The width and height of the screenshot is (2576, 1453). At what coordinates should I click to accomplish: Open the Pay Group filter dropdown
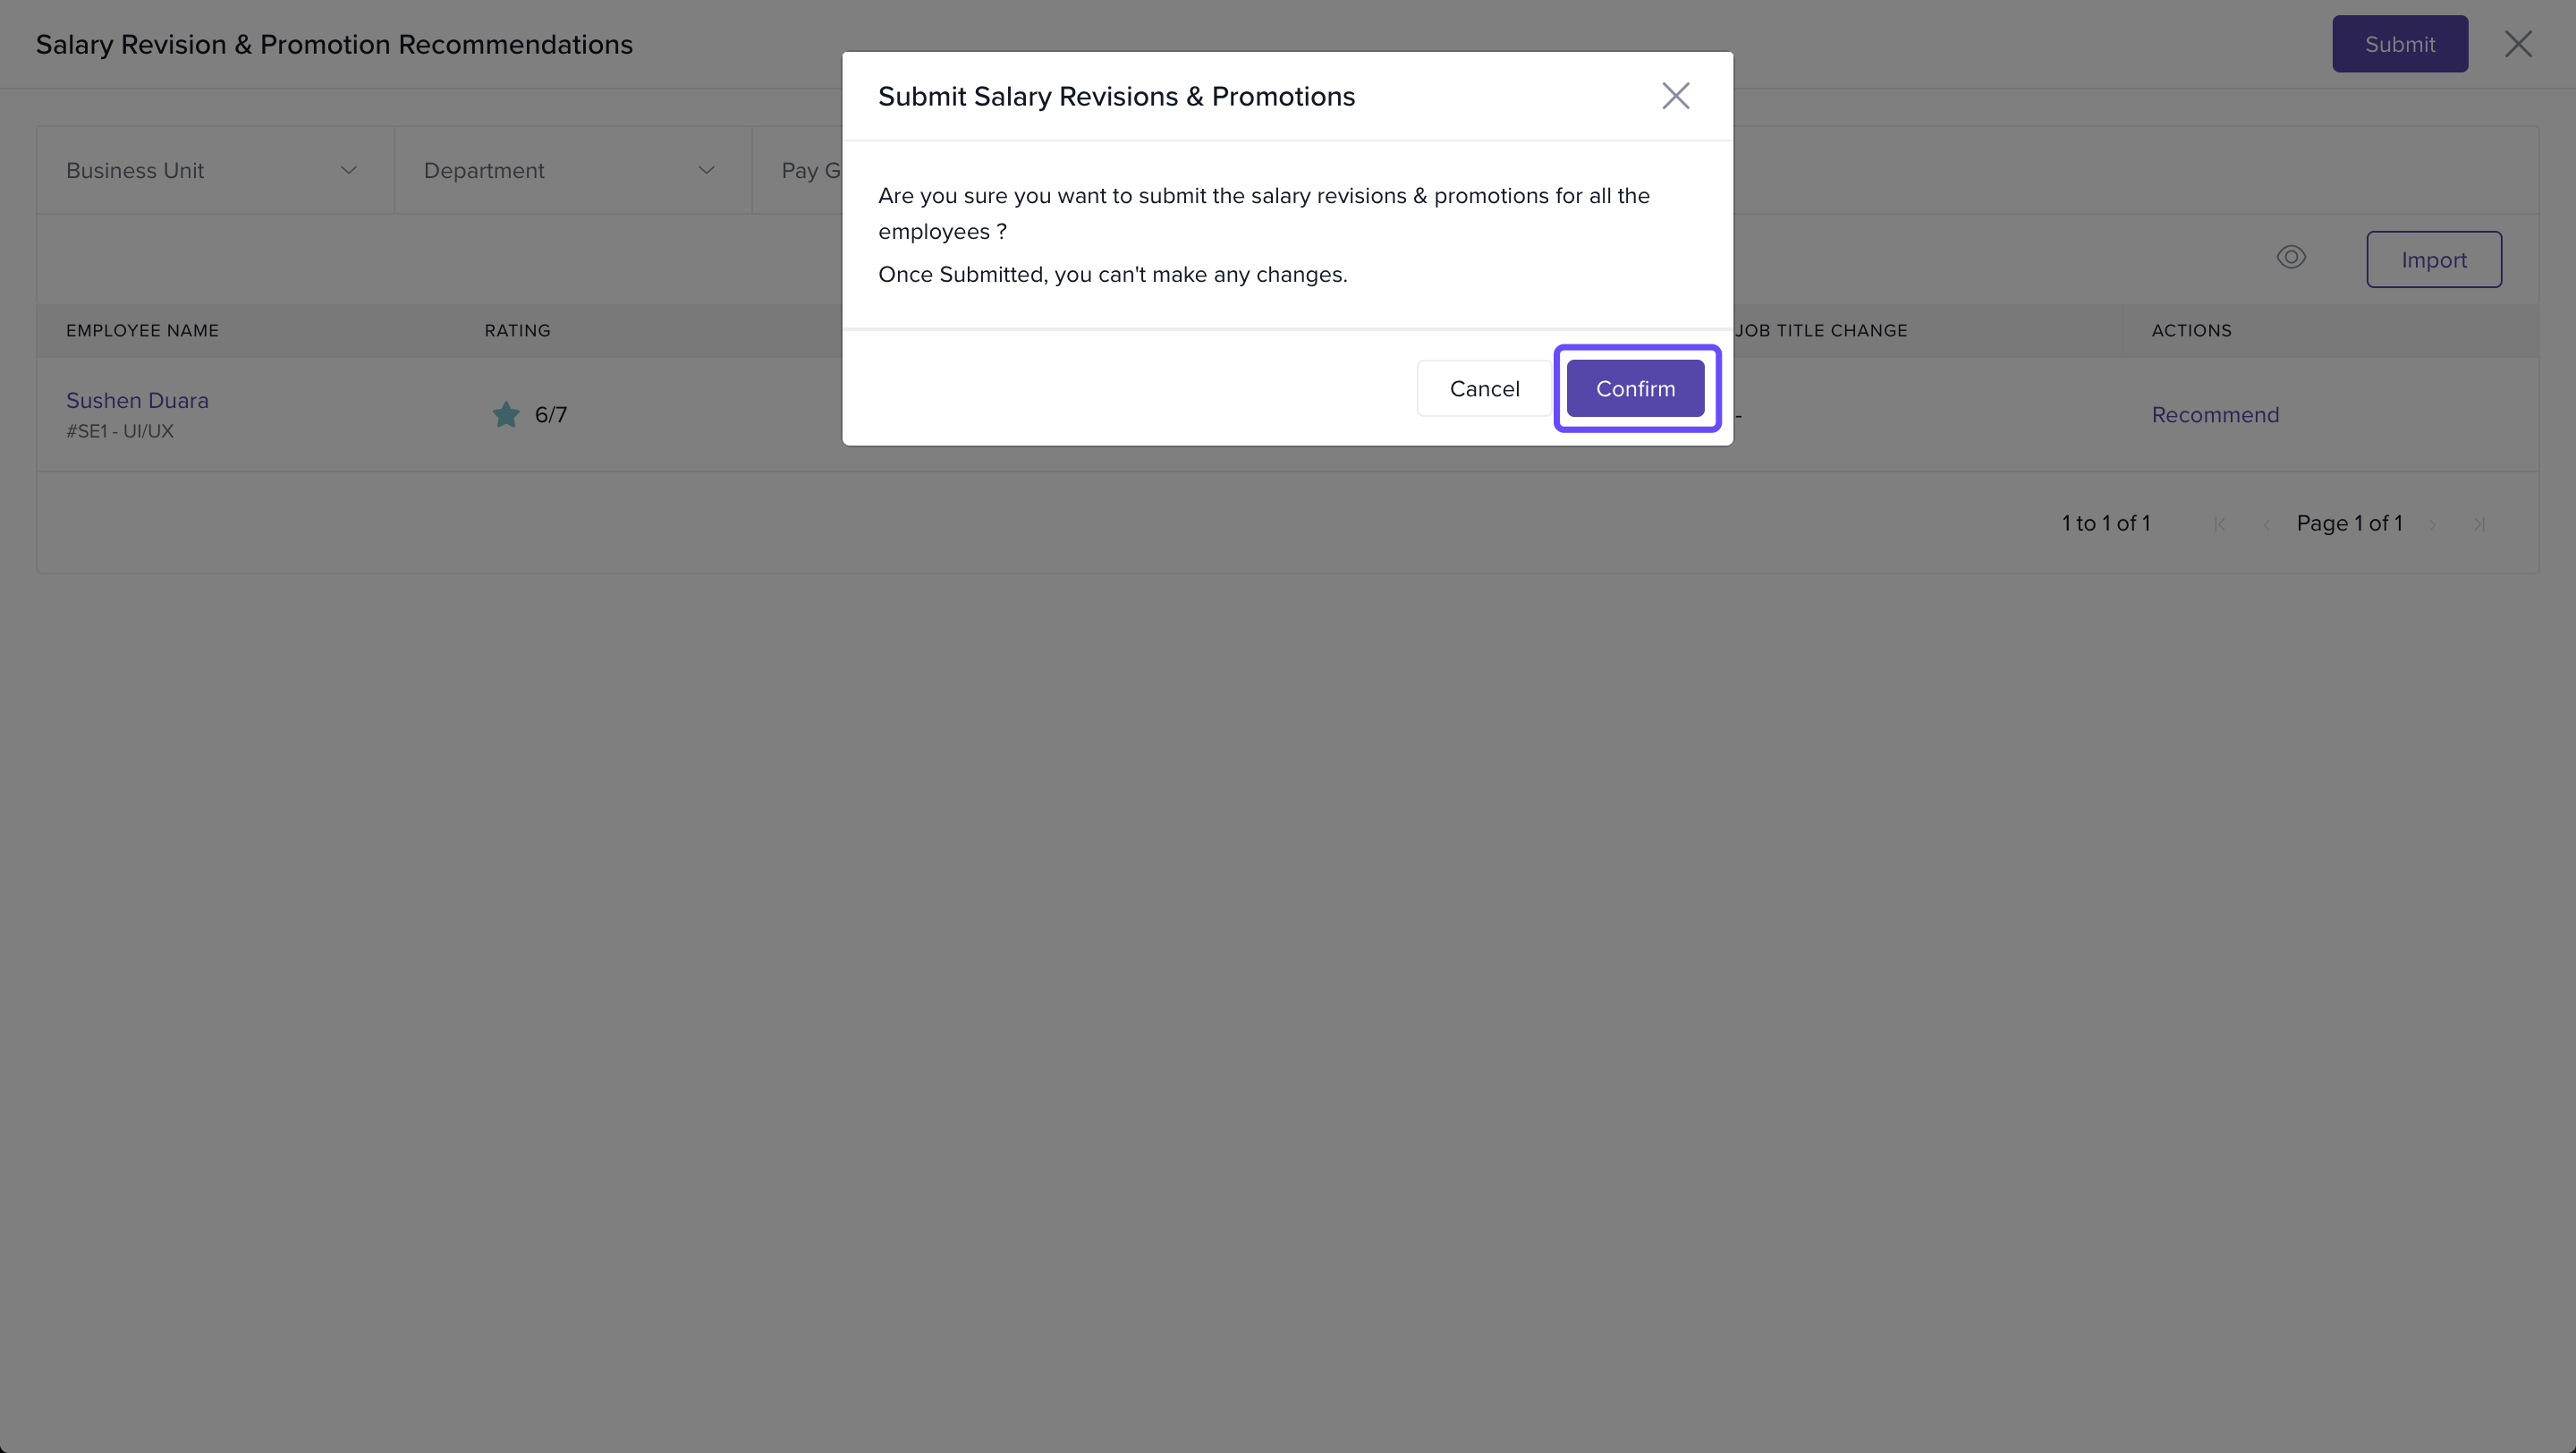(810, 170)
